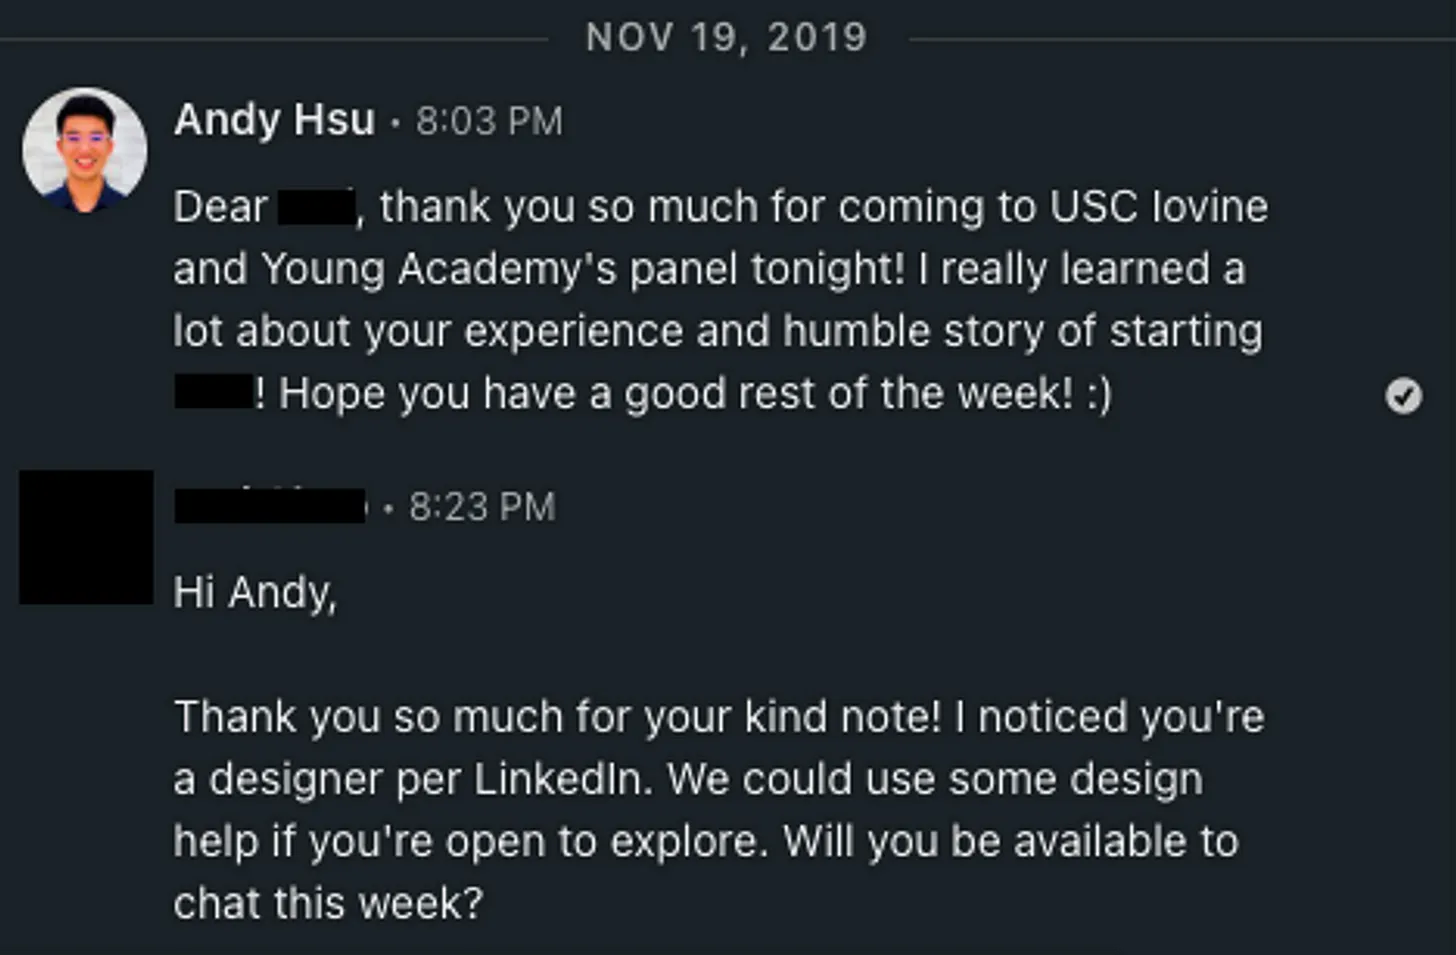Click the redacted company name before "! Hope"
This screenshot has height=955, width=1456.
tap(213, 392)
